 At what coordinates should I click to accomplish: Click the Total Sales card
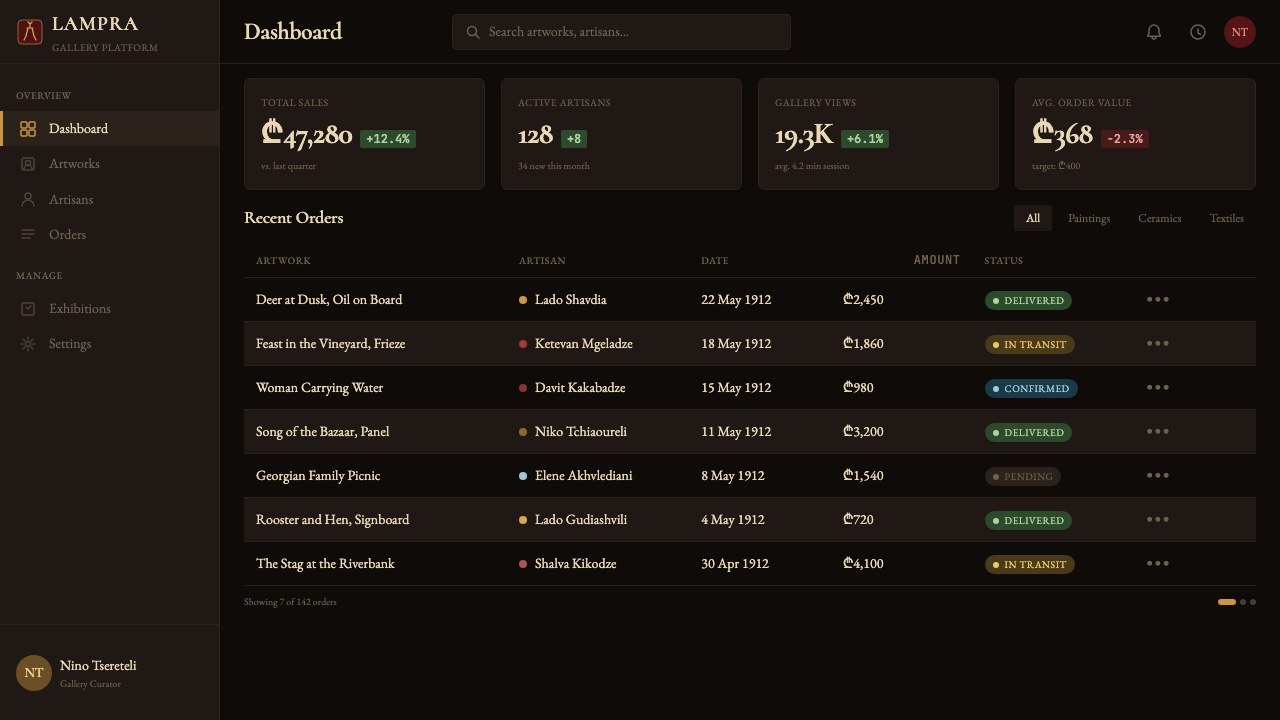pos(364,134)
